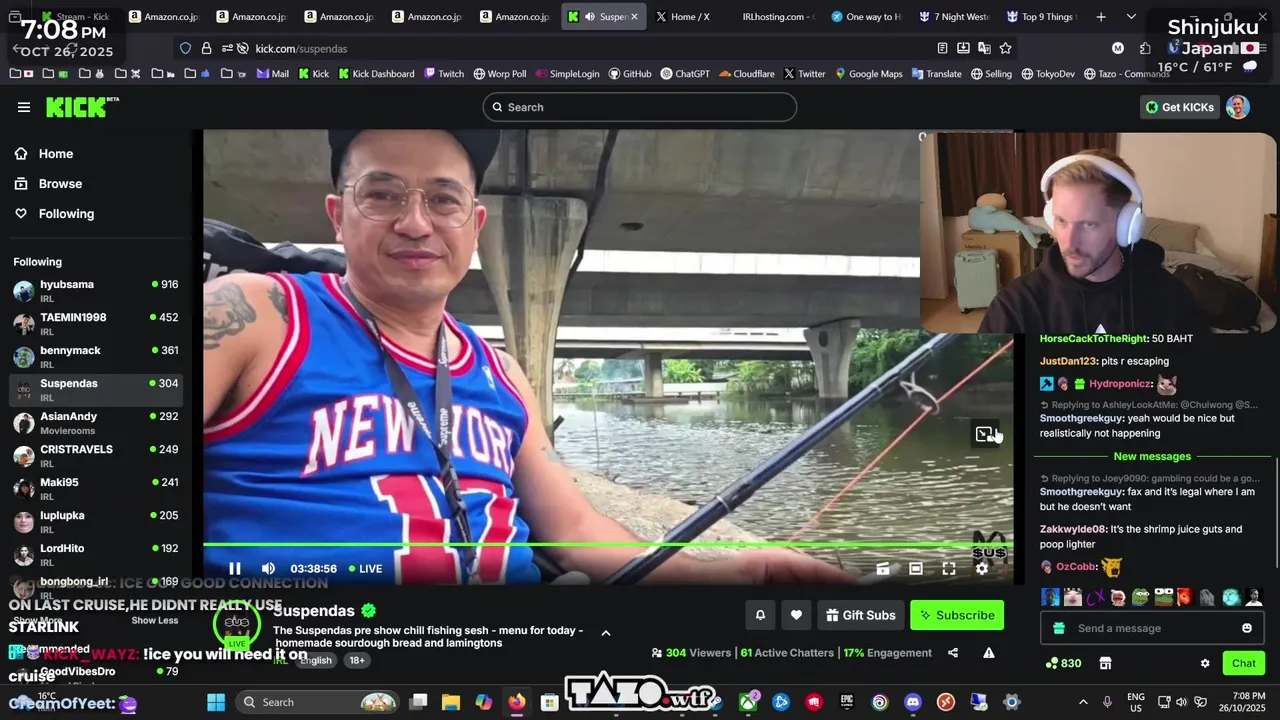Open Discord from the taskbar
Image resolution: width=1280 pixels, height=720 pixels.
(x=913, y=702)
